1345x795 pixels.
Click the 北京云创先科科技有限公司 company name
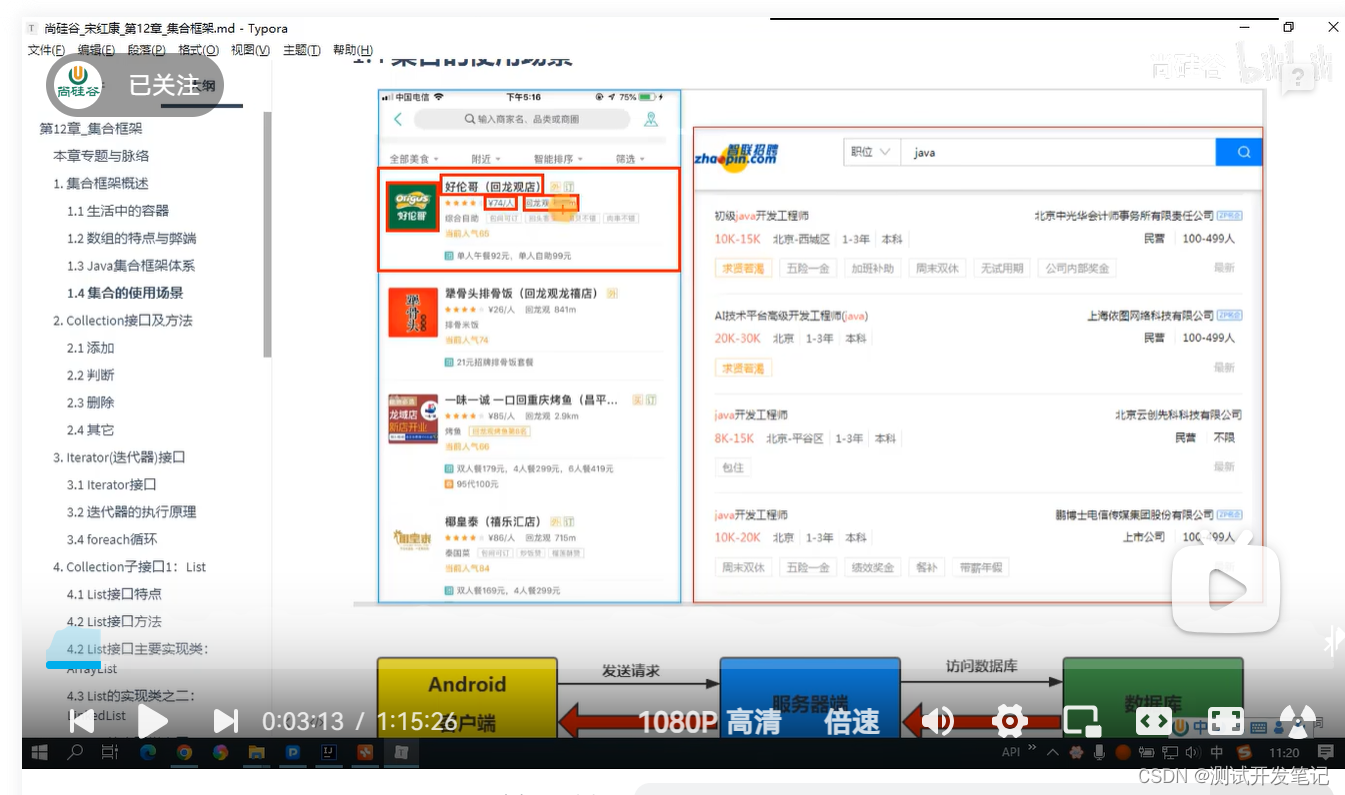point(1178,415)
